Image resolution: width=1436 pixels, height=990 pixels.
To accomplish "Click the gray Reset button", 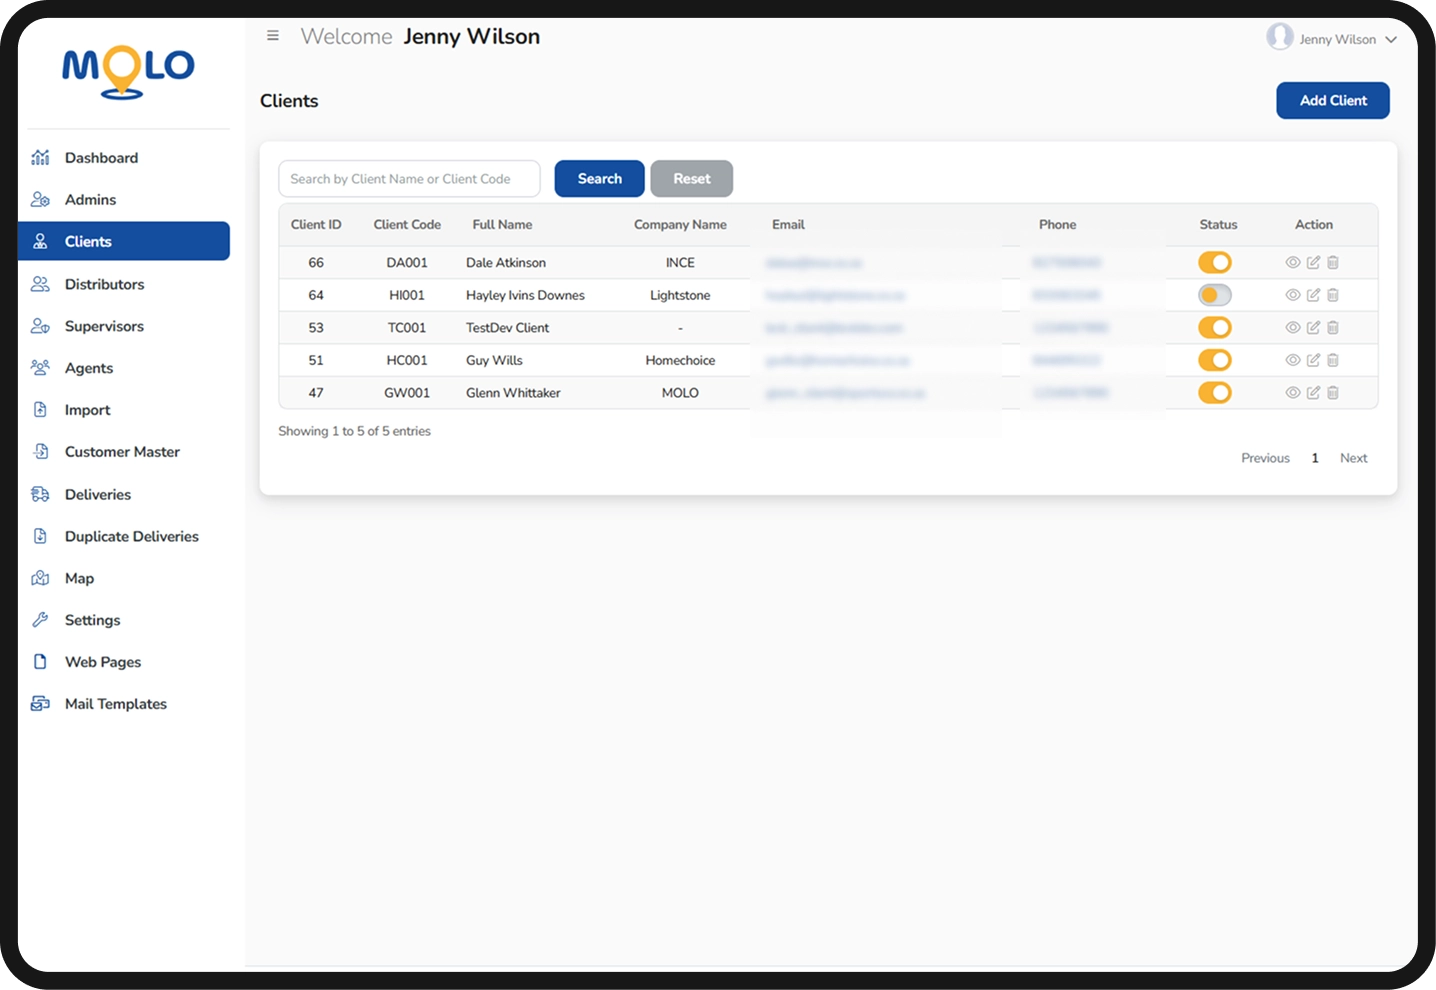I will (692, 179).
